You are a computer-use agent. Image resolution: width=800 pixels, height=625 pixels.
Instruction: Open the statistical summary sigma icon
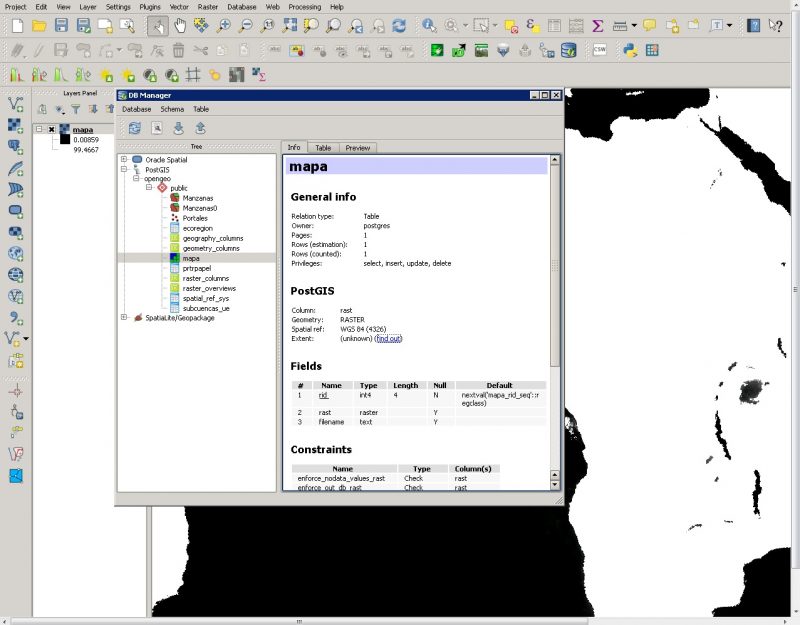(x=597, y=26)
